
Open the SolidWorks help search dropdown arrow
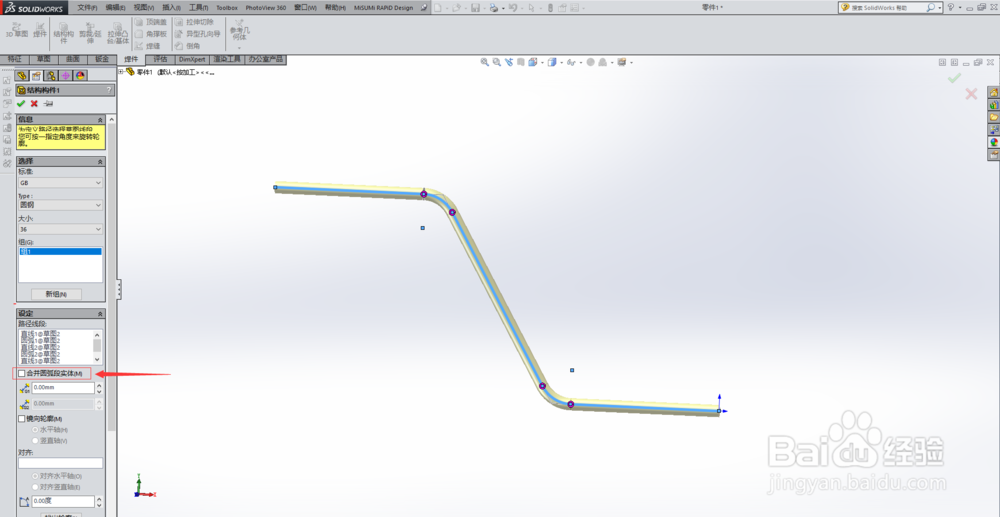(x=941, y=8)
